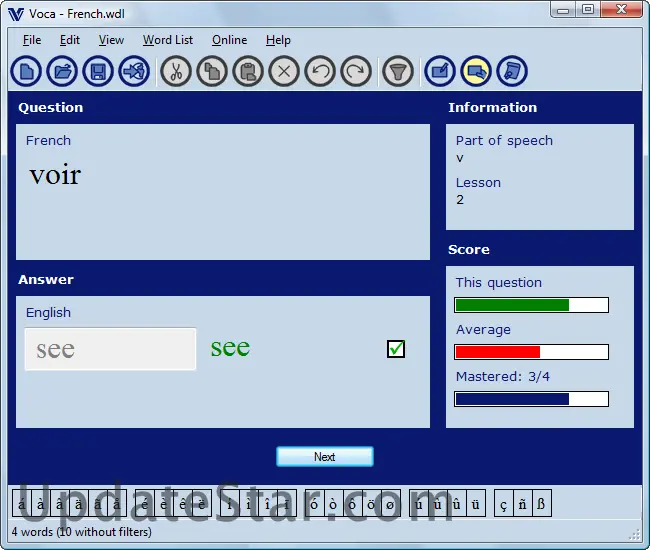Insert the ô character
This screenshot has width=650, height=550.
[352, 503]
